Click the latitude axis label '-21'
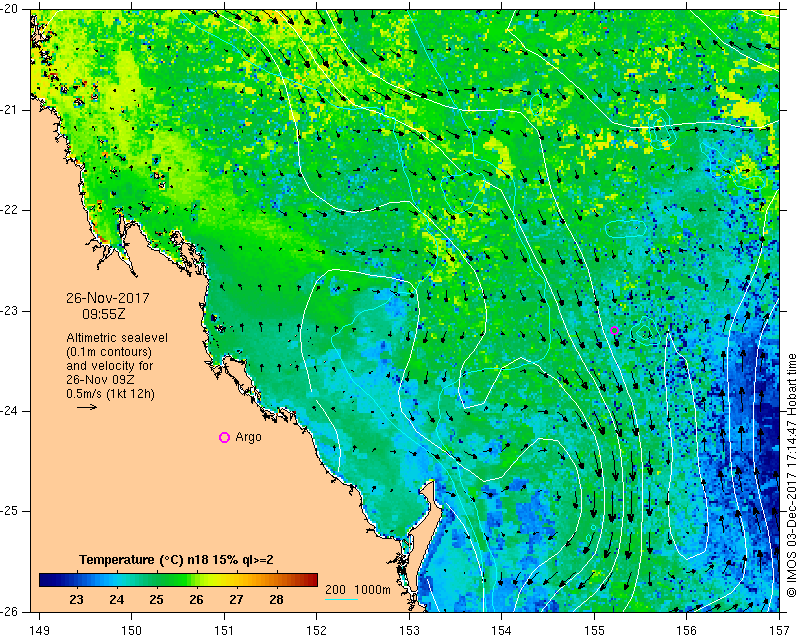 tap(10, 110)
